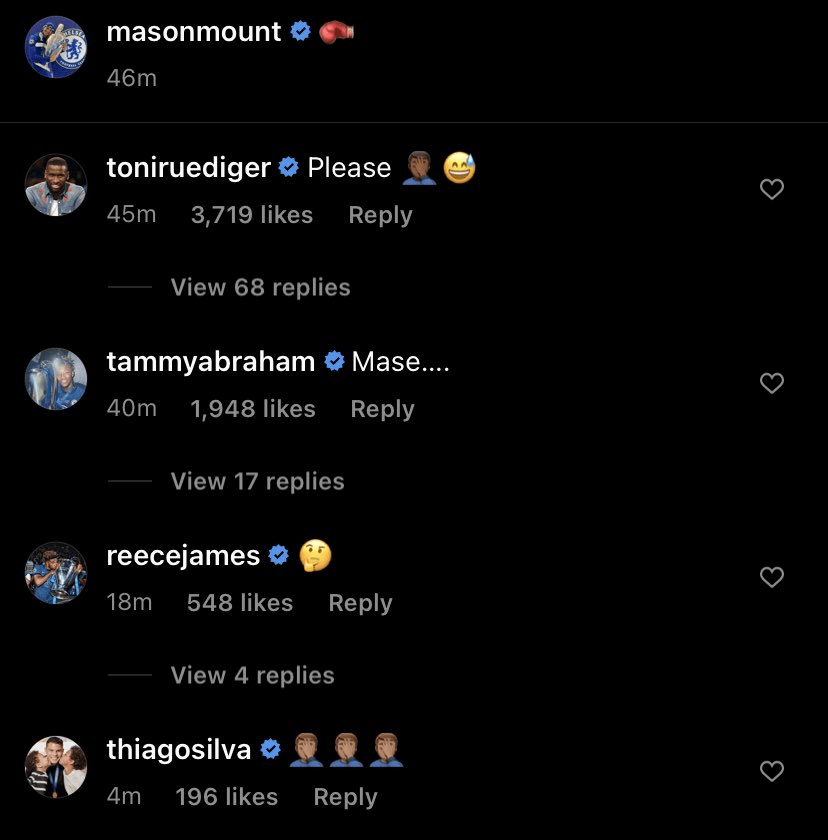828x840 pixels.
Task: Expand View 17 replies
Action: click(257, 482)
